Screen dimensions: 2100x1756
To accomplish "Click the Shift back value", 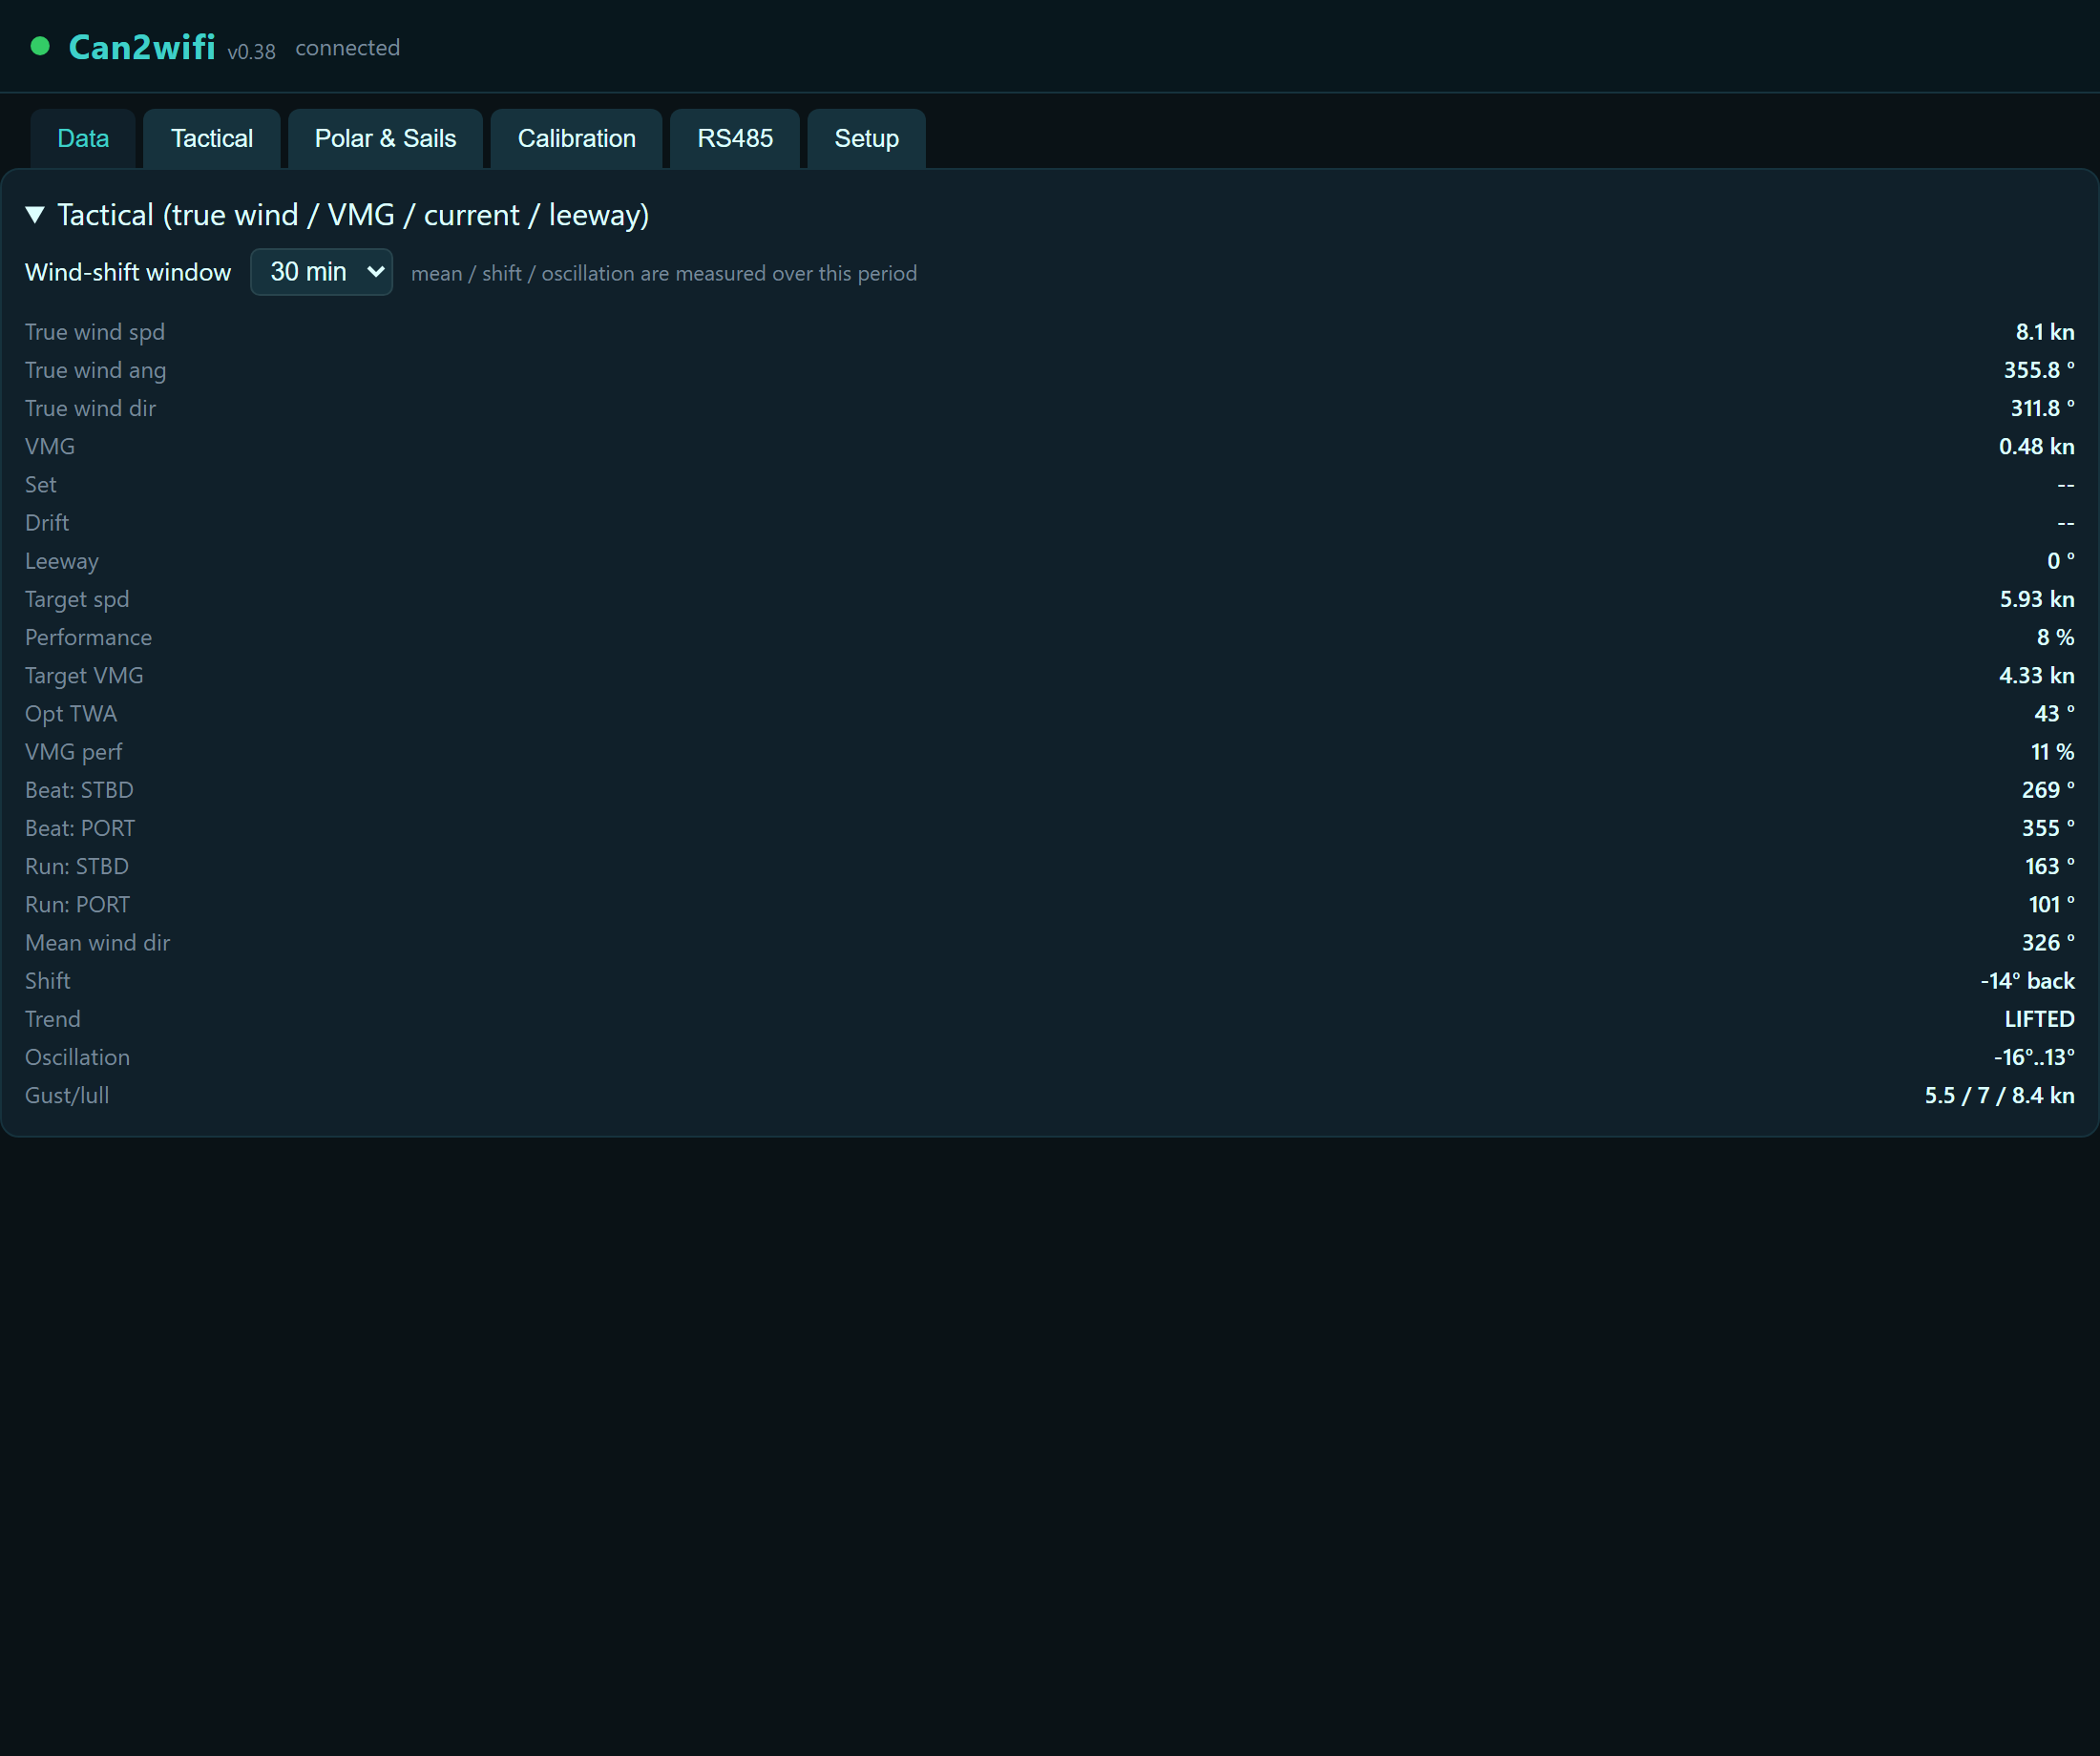I will 2027,981.
